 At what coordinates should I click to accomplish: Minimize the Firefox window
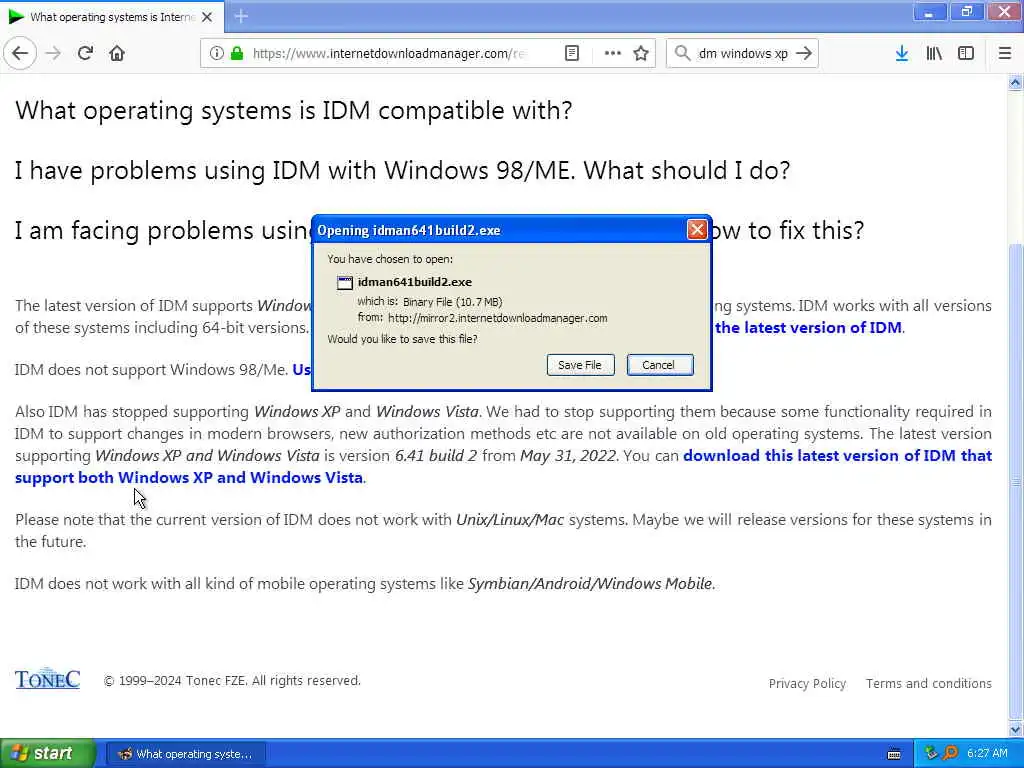929,12
